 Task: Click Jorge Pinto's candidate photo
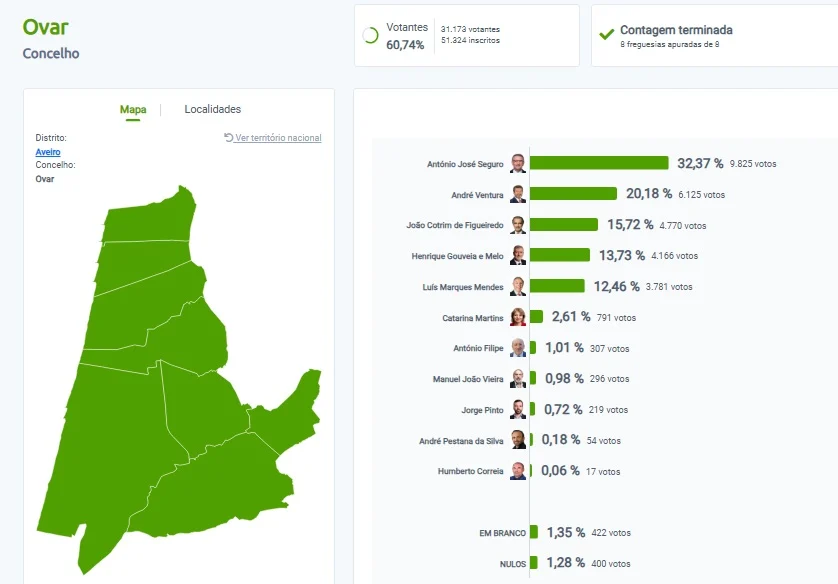(x=518, y=409)
